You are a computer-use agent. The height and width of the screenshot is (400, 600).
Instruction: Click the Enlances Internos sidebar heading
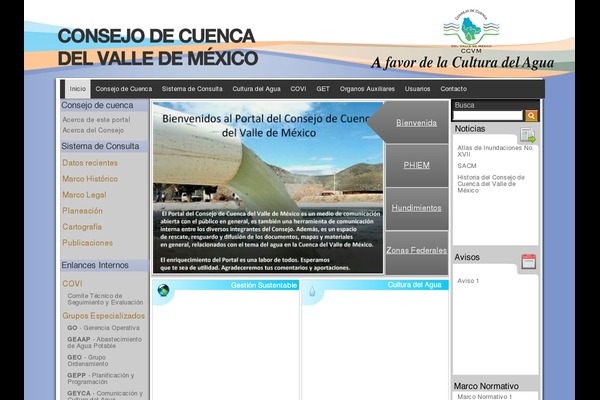pyautogui.click(x=95, y=265)
